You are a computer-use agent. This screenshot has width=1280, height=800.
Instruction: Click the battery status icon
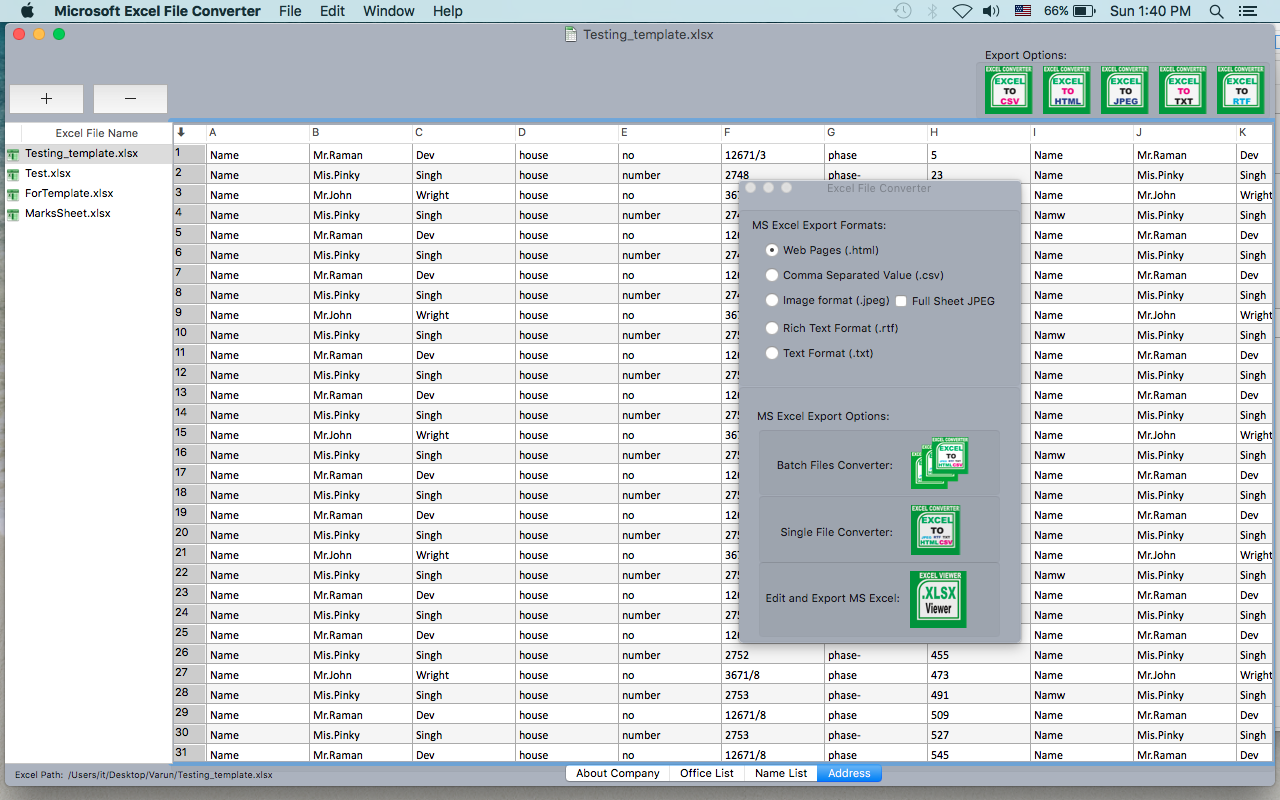tap(1085, 11)
